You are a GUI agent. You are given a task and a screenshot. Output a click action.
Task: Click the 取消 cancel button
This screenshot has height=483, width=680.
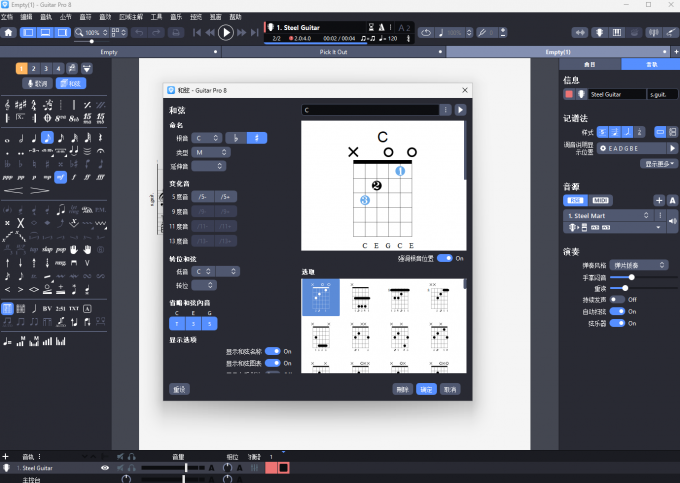click(x=451, y=389)
